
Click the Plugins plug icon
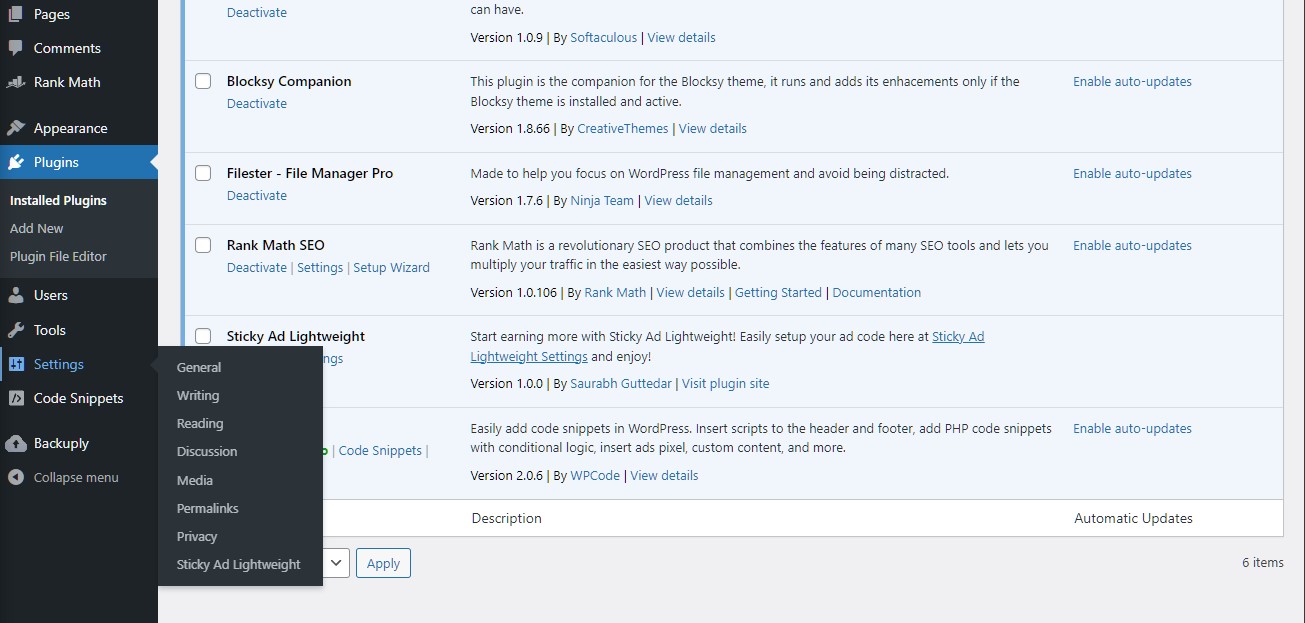point(16,162)
